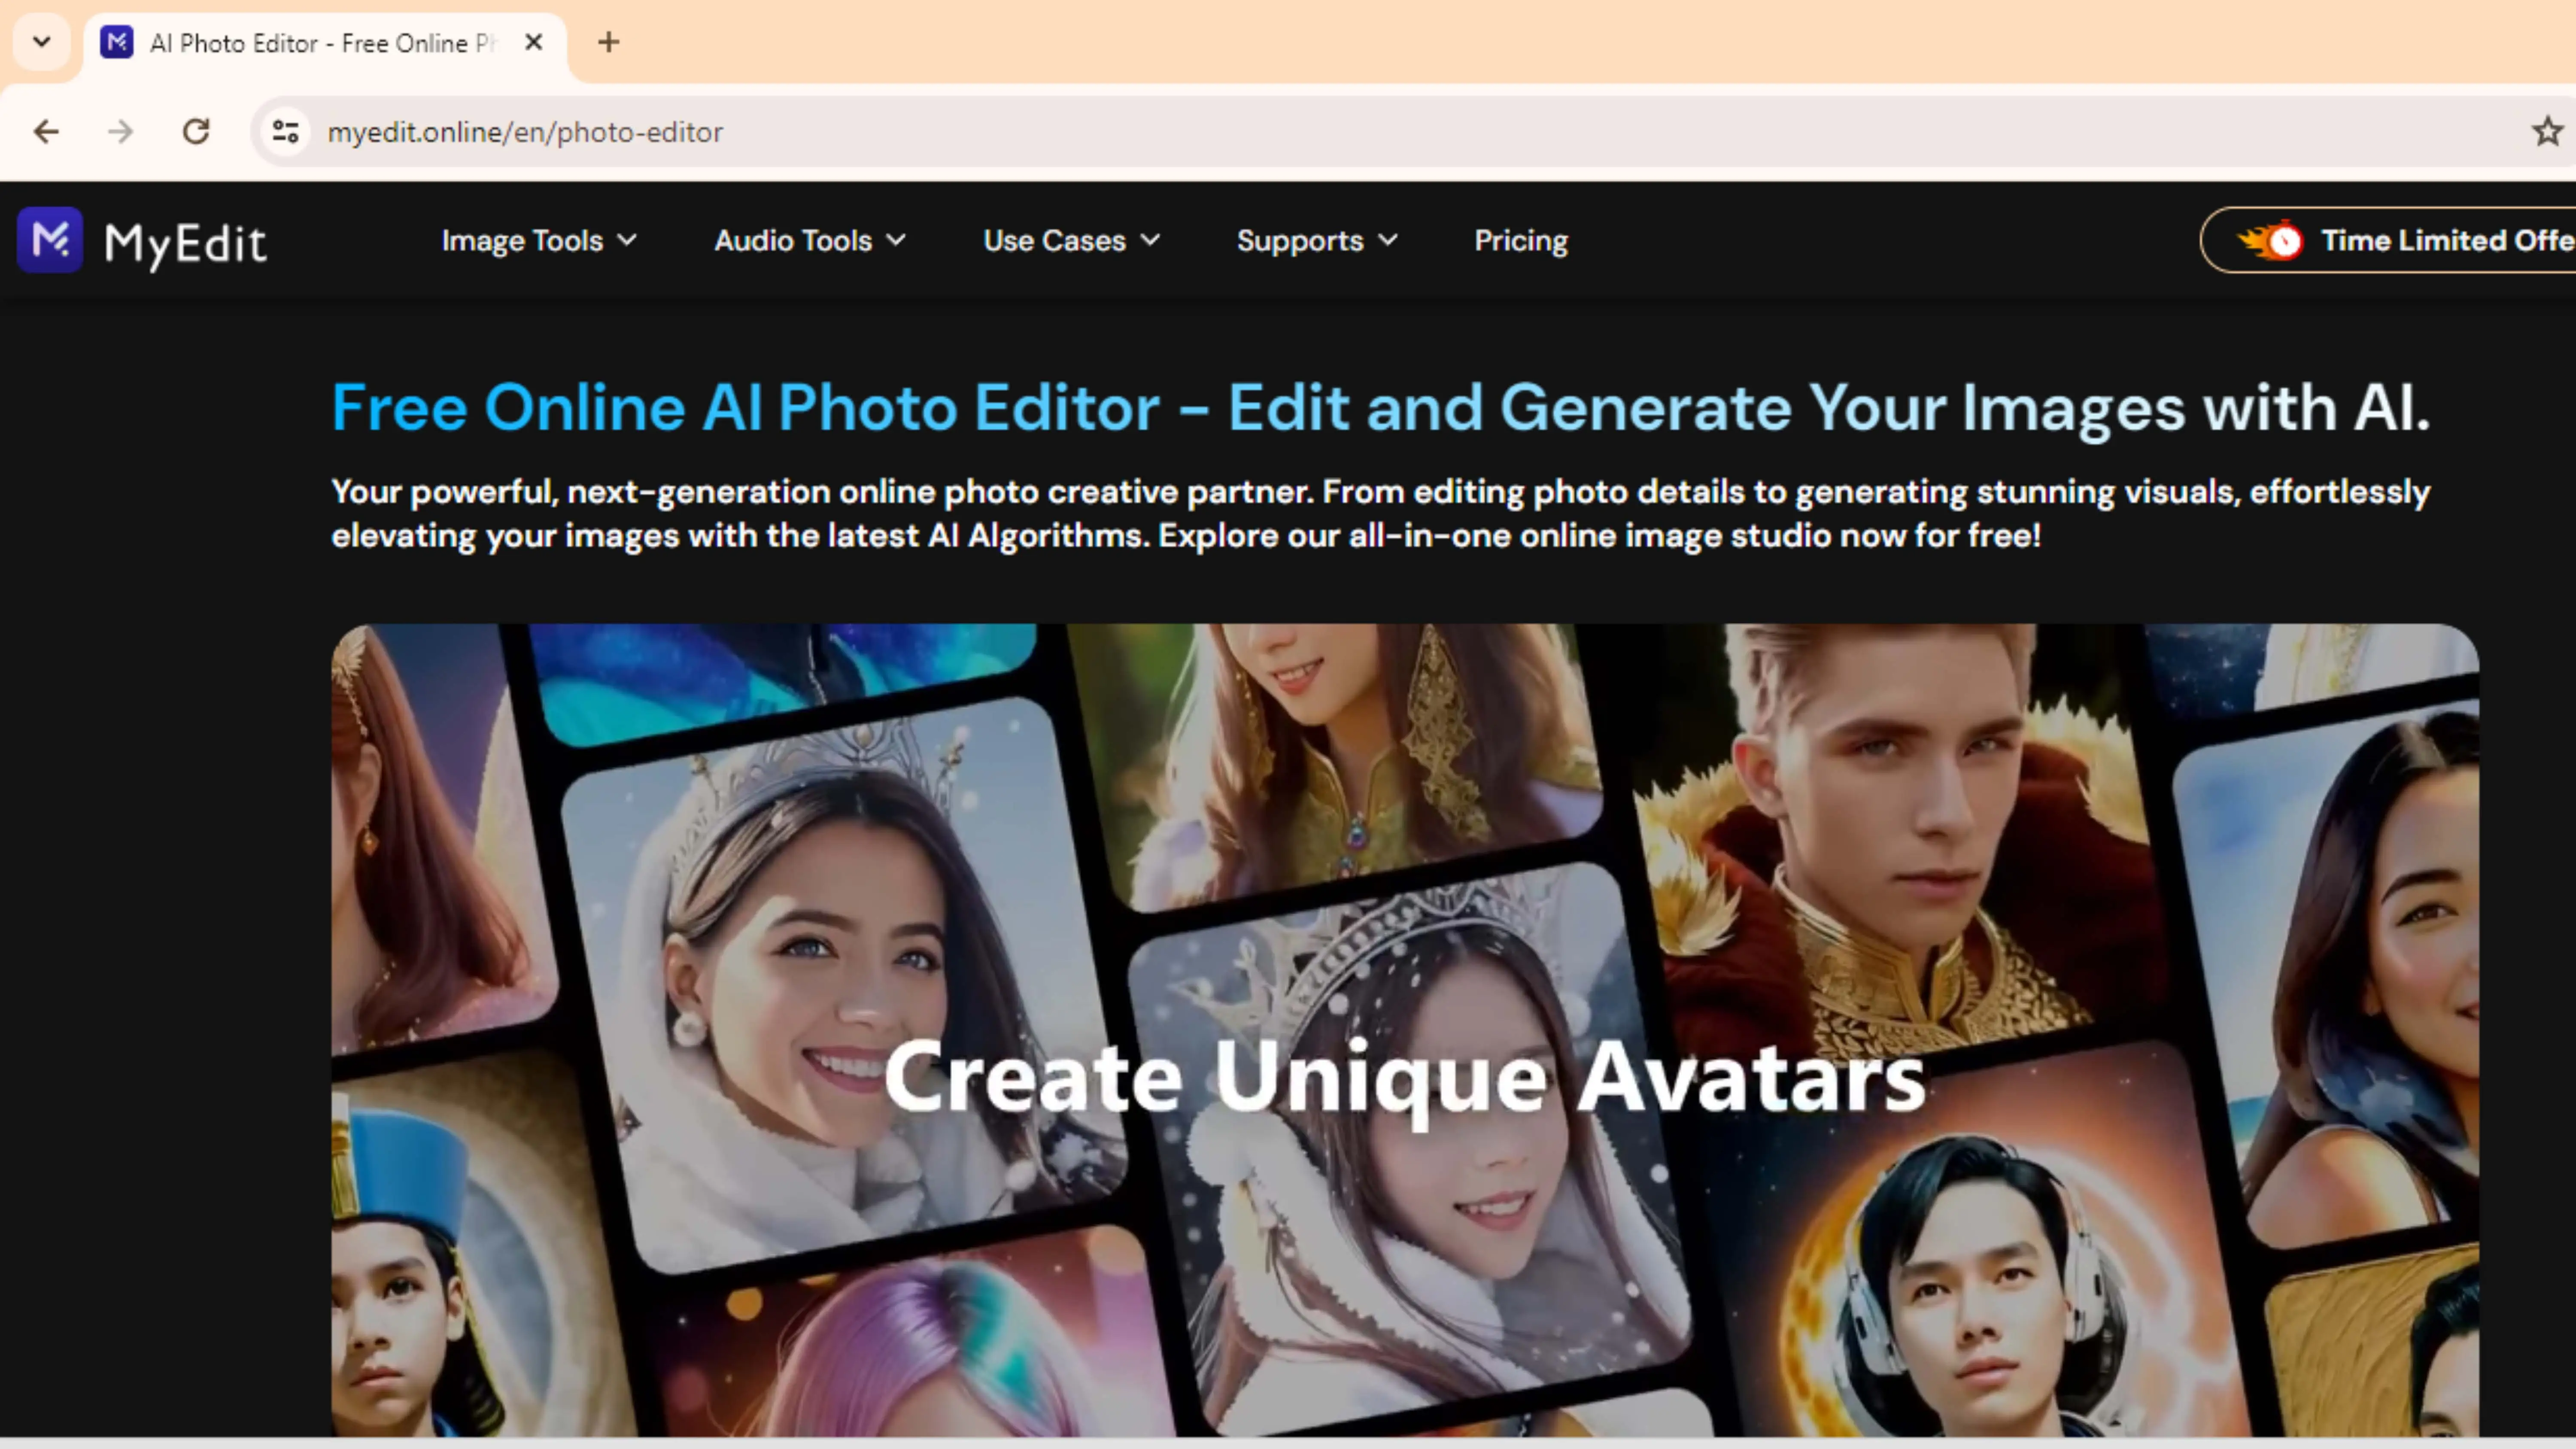Viewport: 2576px width, 1449px height.
Task: Click the Time Limited Offer button
Action: point(2388,240)
